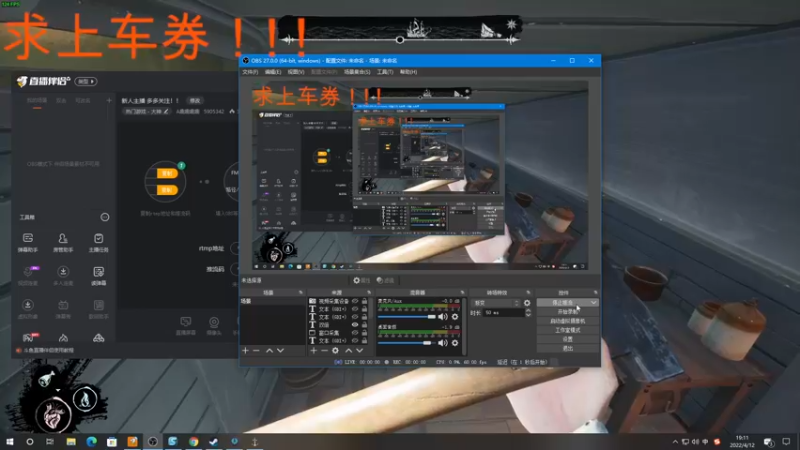Viewport: 800px width, 450px height.
Task: Add new scene tab with plus icon in 直播伴侣
Action: (109, 101)
